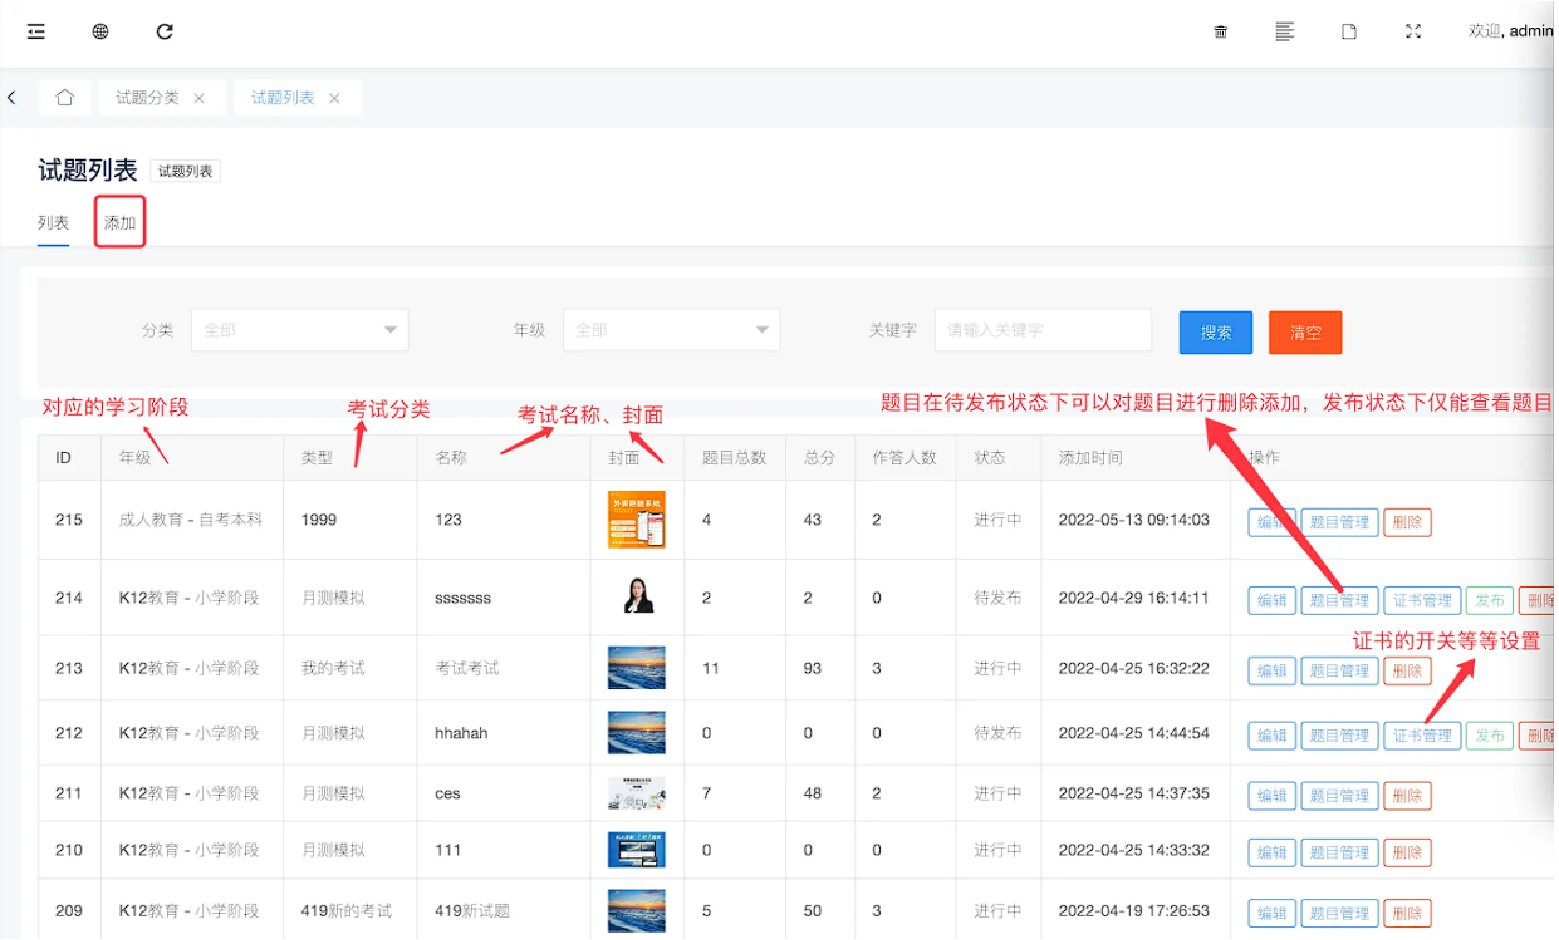
Task: Click the refresh page icon
Action: point(165,32)
